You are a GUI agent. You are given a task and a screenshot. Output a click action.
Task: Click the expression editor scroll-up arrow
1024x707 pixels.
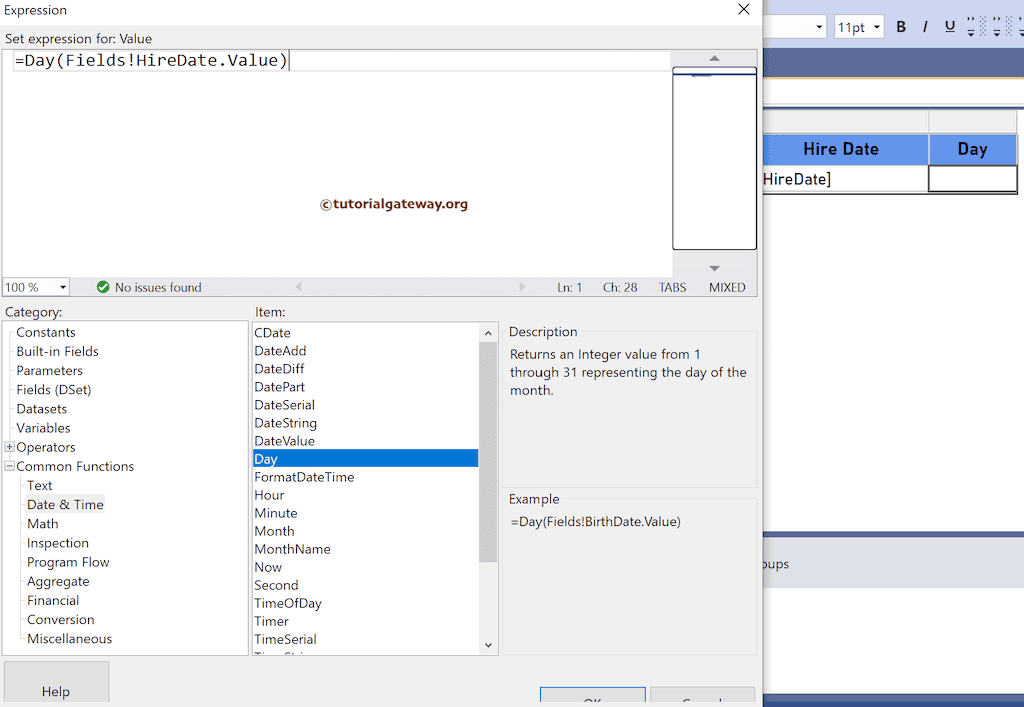pos(714,58)
